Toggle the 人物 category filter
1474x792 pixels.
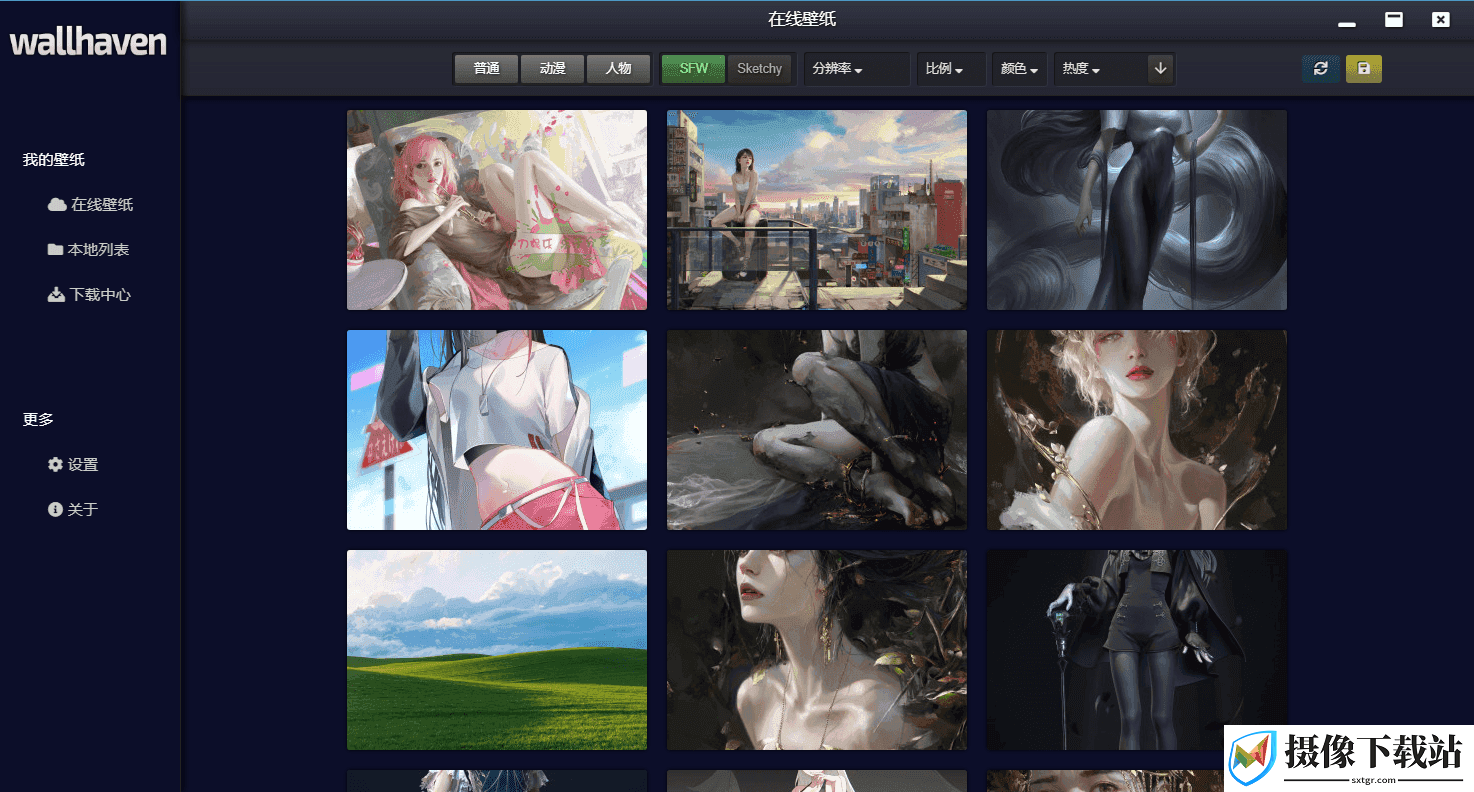(x=618, y=68)
